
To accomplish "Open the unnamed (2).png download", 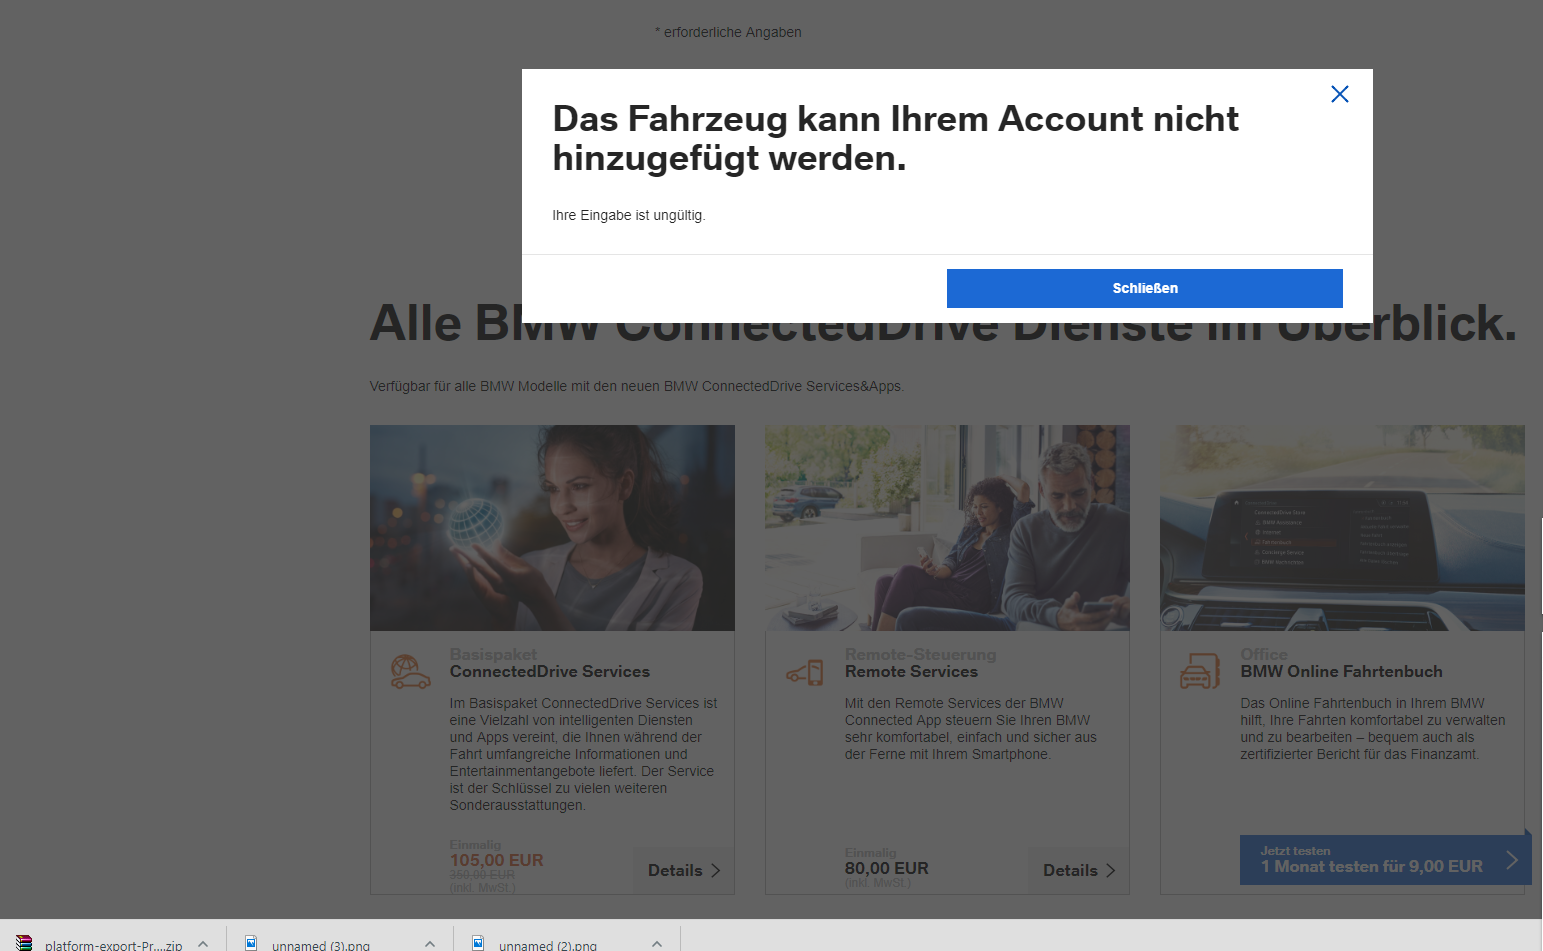I will point(548,944).
